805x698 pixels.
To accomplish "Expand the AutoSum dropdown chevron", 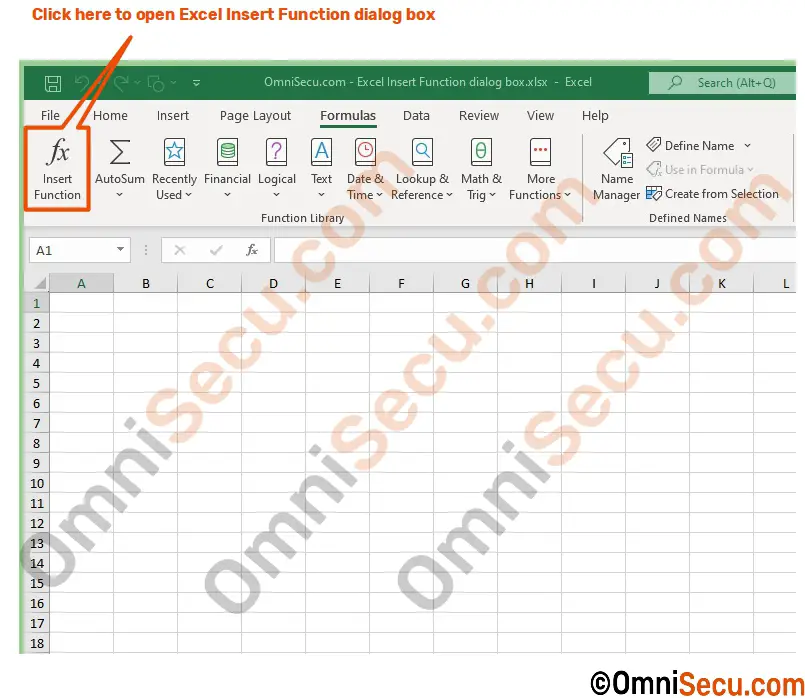I will tap(119, 195).
